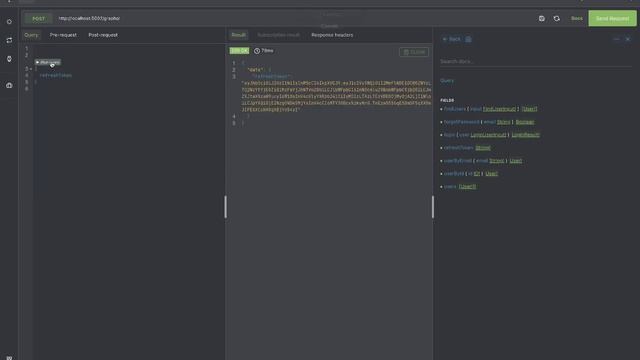Screen dimensions: 640x360
Task: Open the login field in docs
Action: (x=449, y=135)
